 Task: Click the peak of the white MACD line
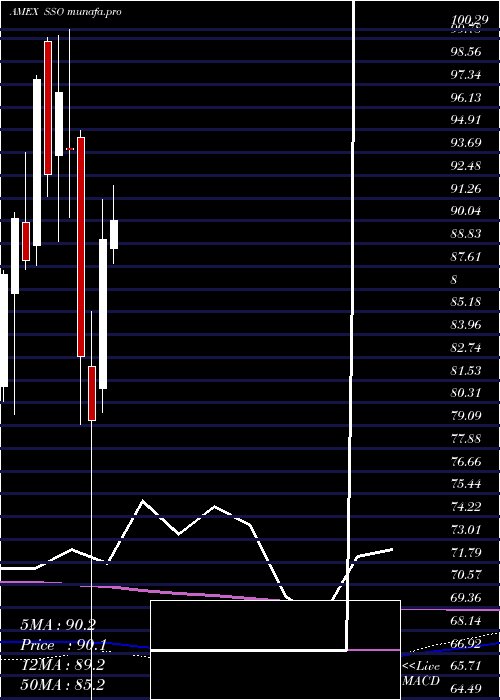(143, 501)
